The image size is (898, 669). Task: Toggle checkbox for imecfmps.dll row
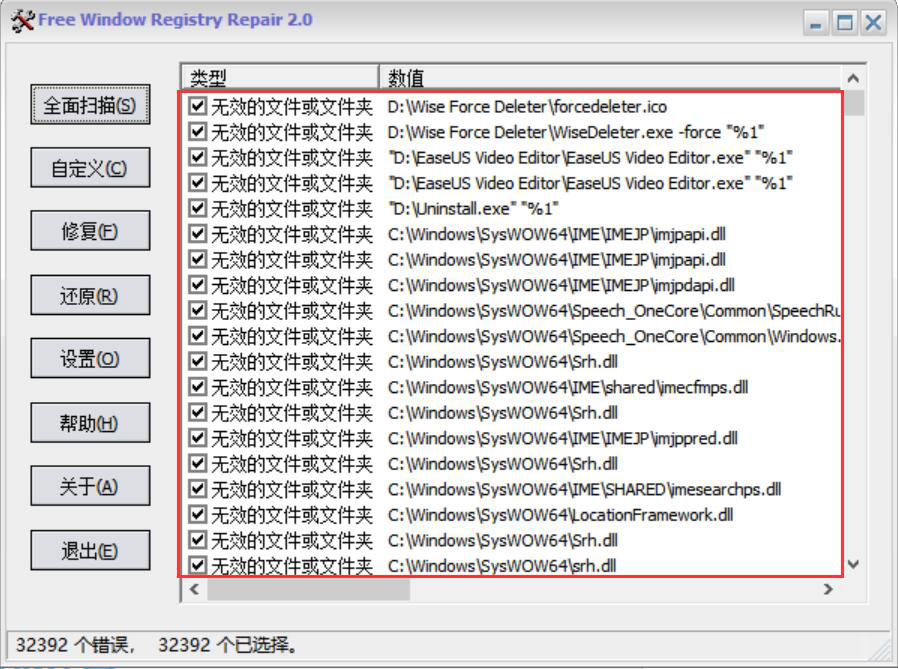[198, 387]
